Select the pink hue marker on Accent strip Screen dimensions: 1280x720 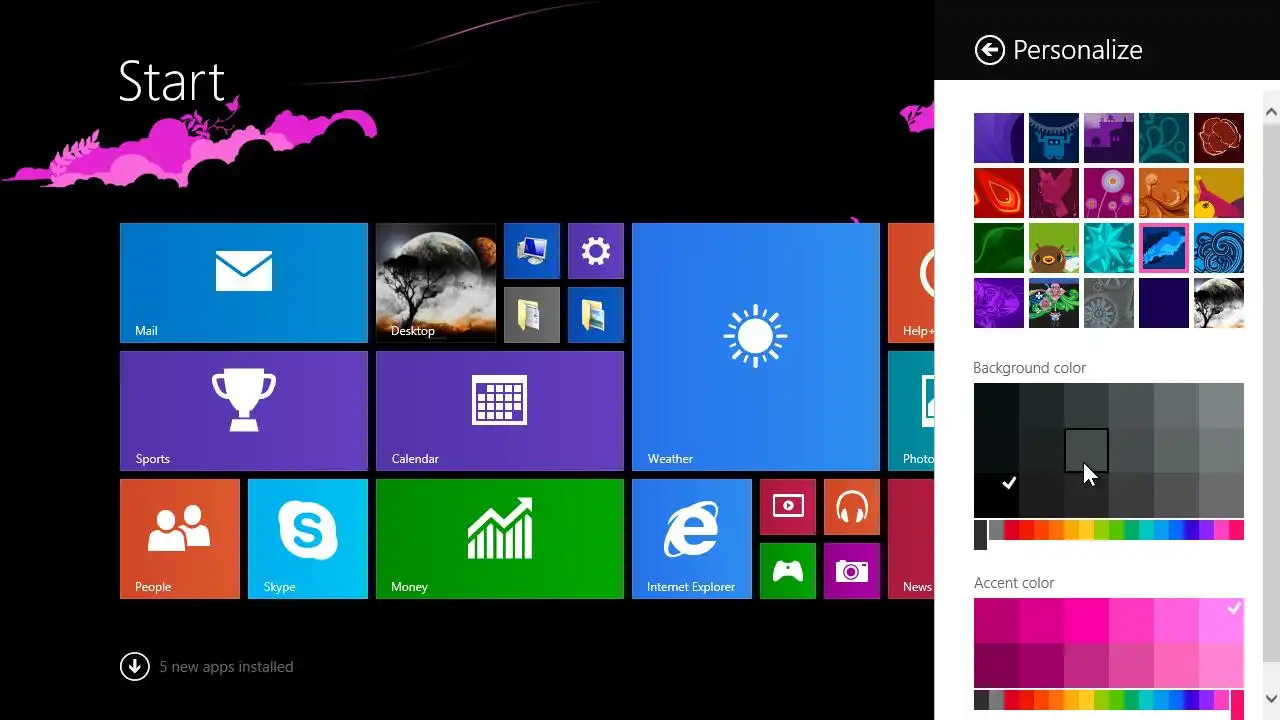(x=1237, y=704)
